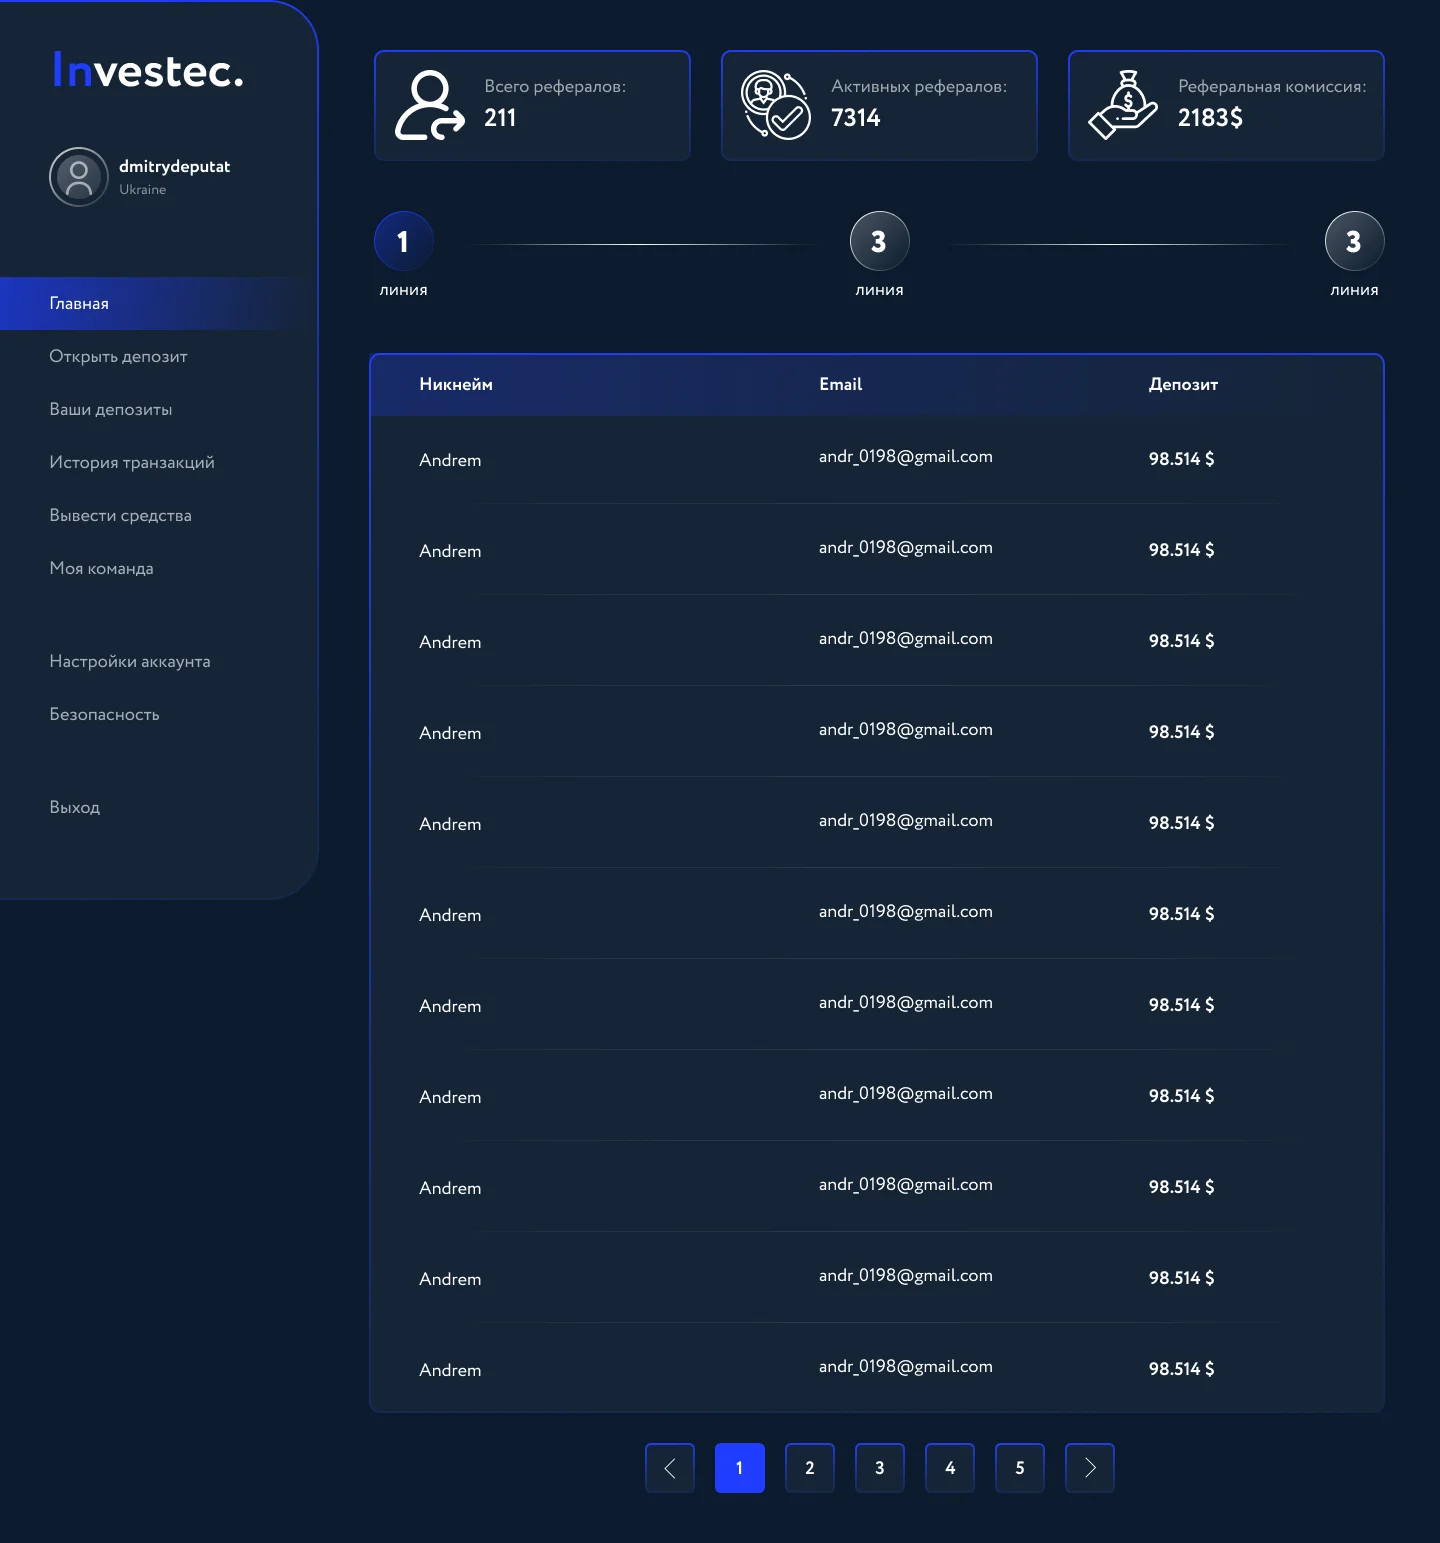
Task: Go to page 3 of pagination
Action: pos(880,1468)
